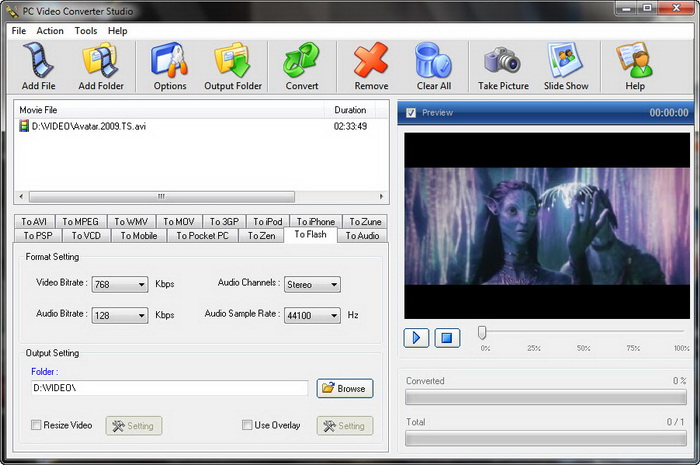Expand the Video Bitrate dropdown

click(141, 285)
